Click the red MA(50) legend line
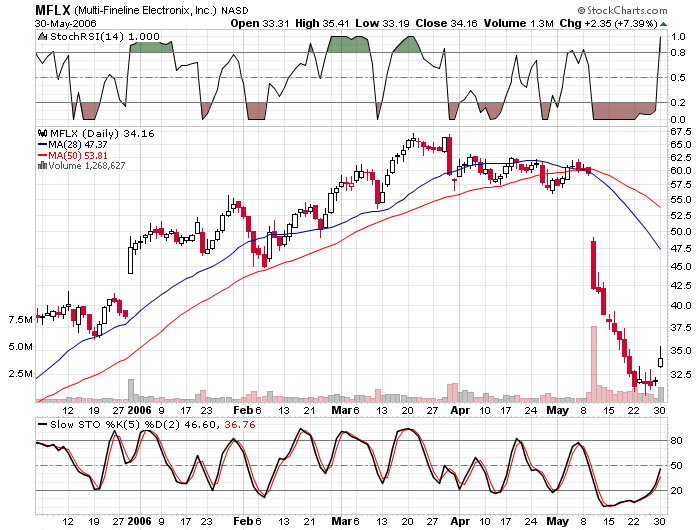This screenshot has height=530, width=700. click(x=43, y=155)
